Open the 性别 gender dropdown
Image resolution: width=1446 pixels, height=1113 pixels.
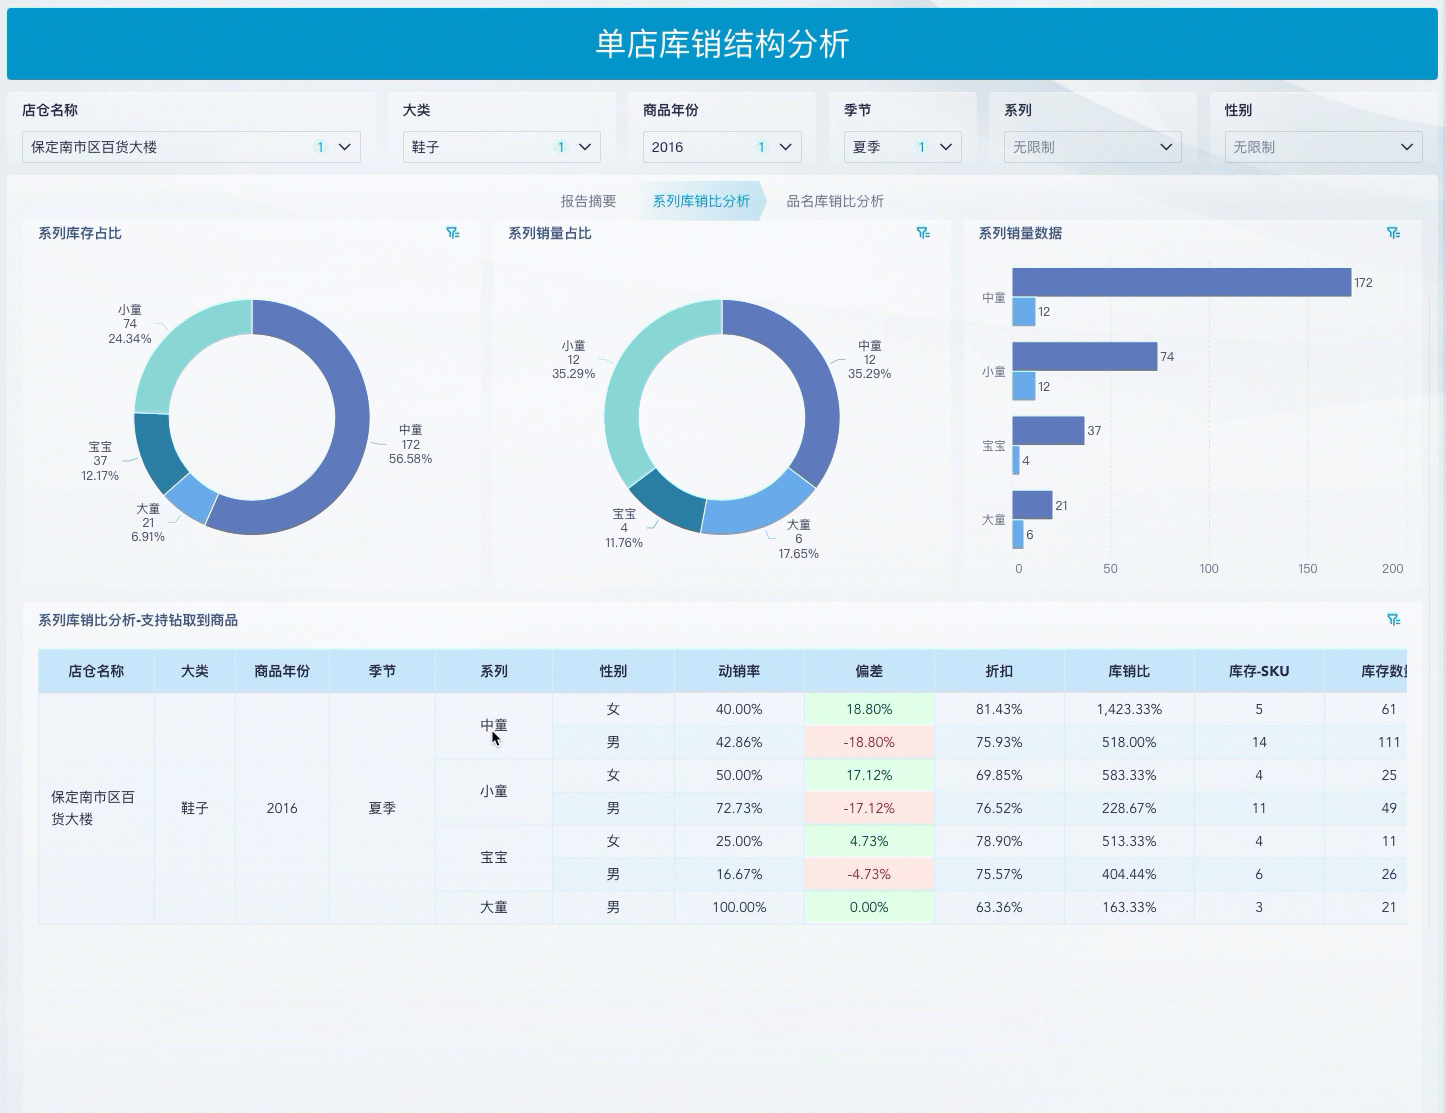tap(1406, 147)
